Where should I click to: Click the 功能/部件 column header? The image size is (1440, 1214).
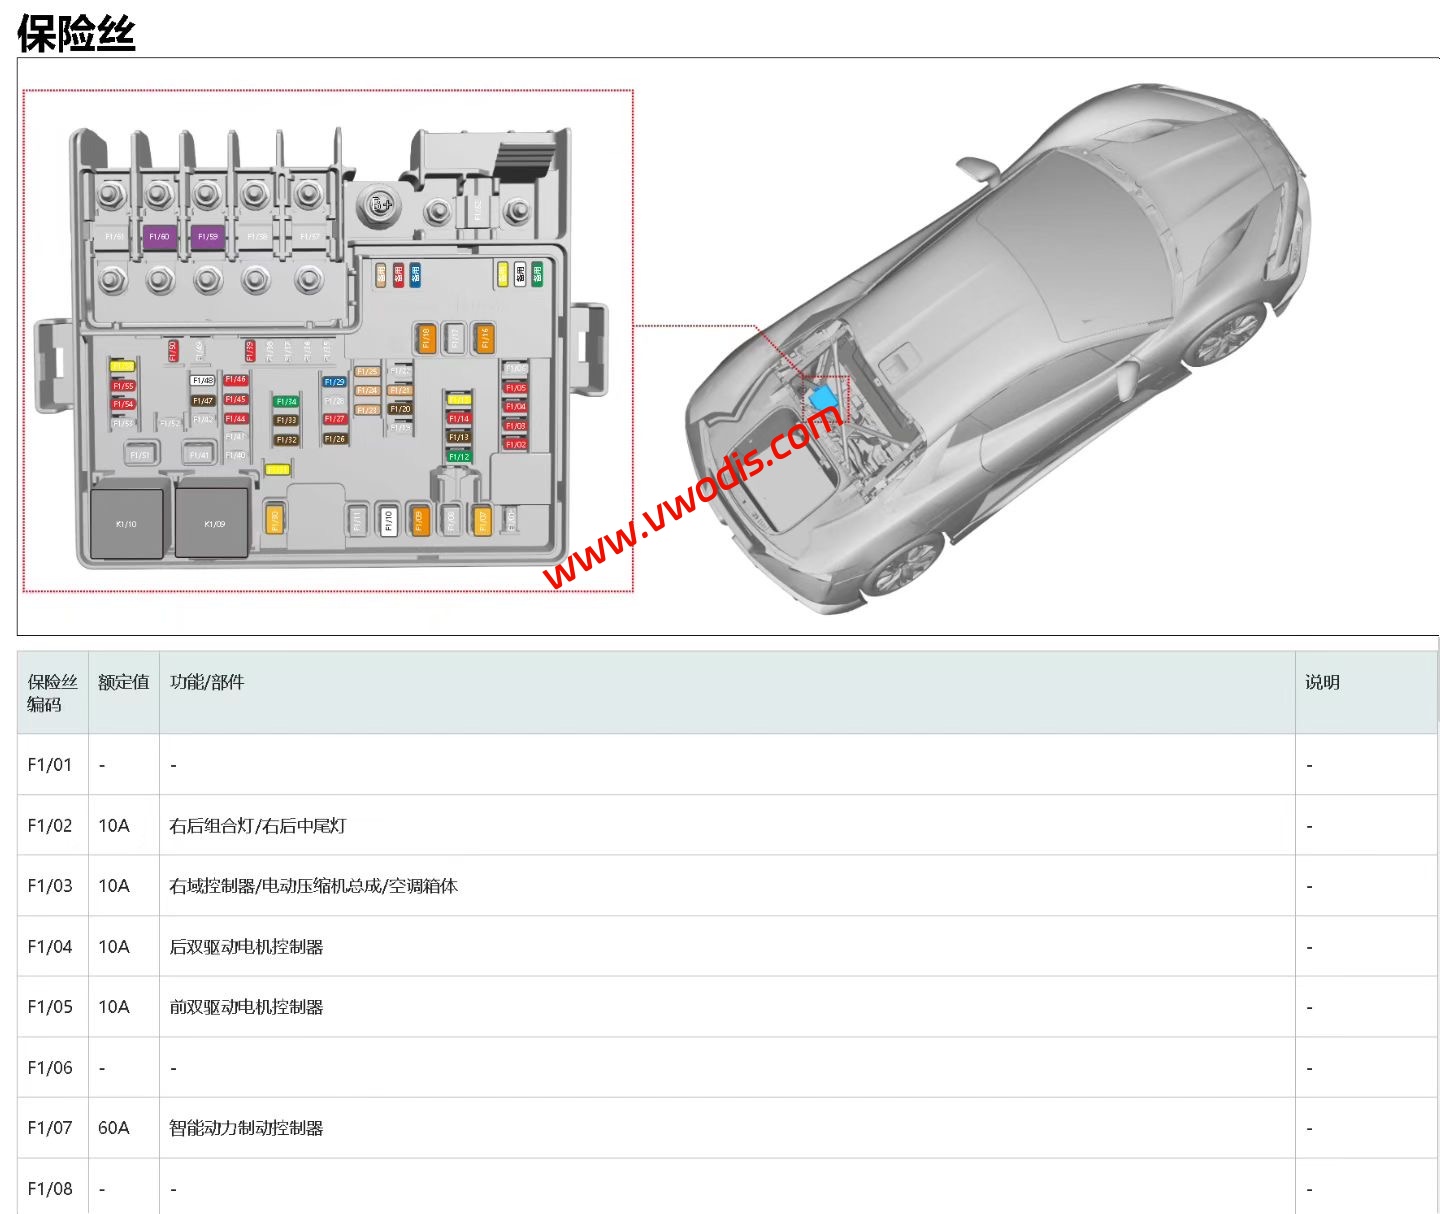[207, 682]
